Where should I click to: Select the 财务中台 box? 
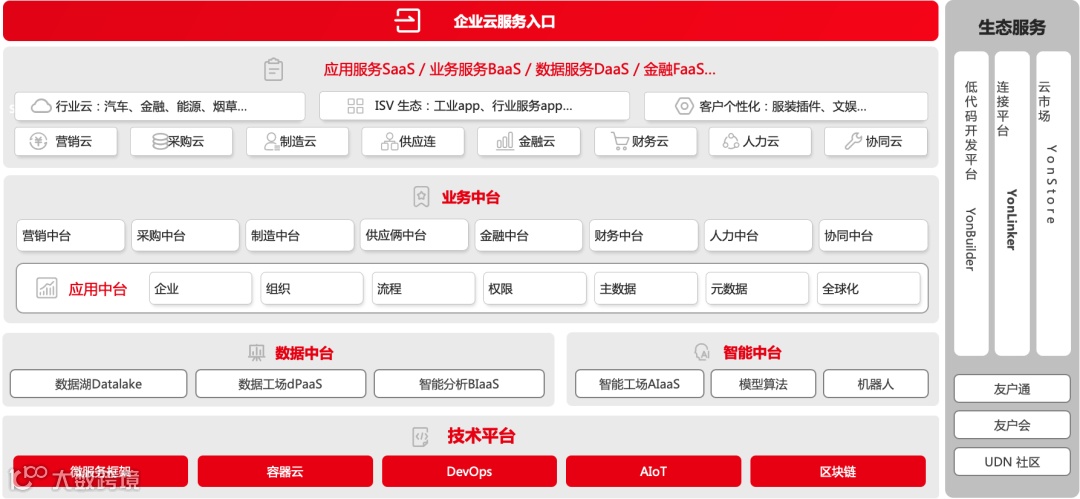[x=643, y=236]
